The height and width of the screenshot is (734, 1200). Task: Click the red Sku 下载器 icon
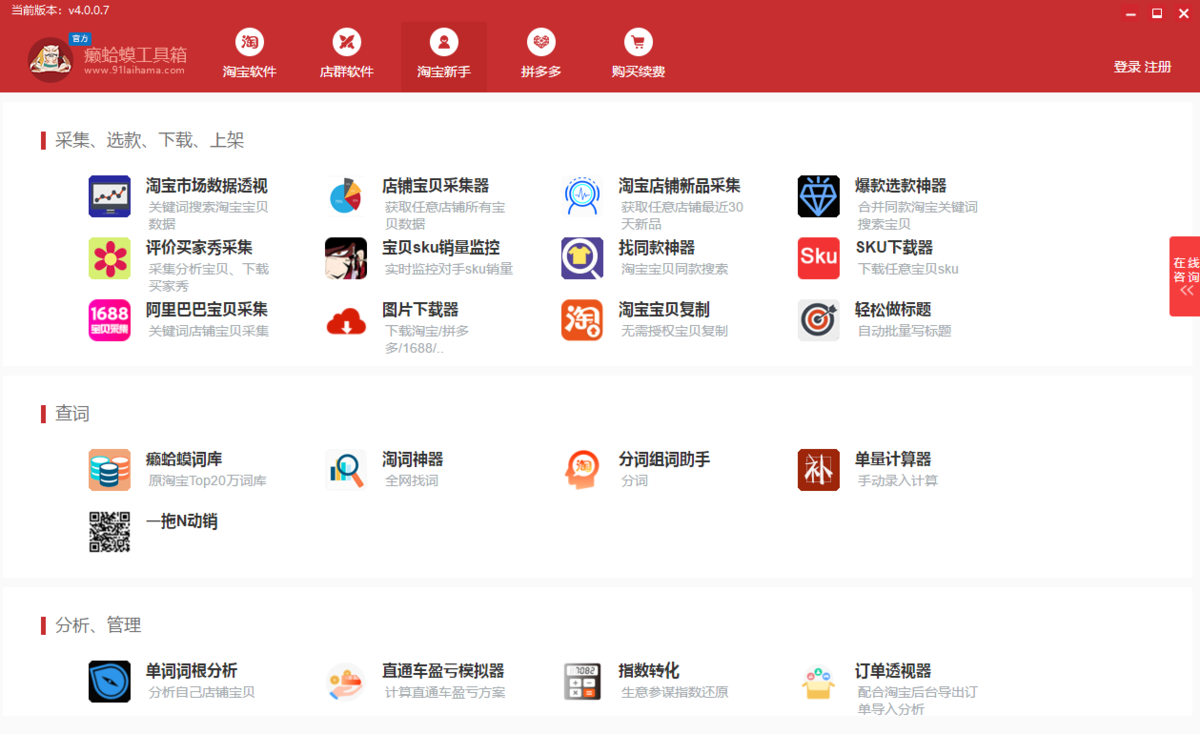coord(818,258)
